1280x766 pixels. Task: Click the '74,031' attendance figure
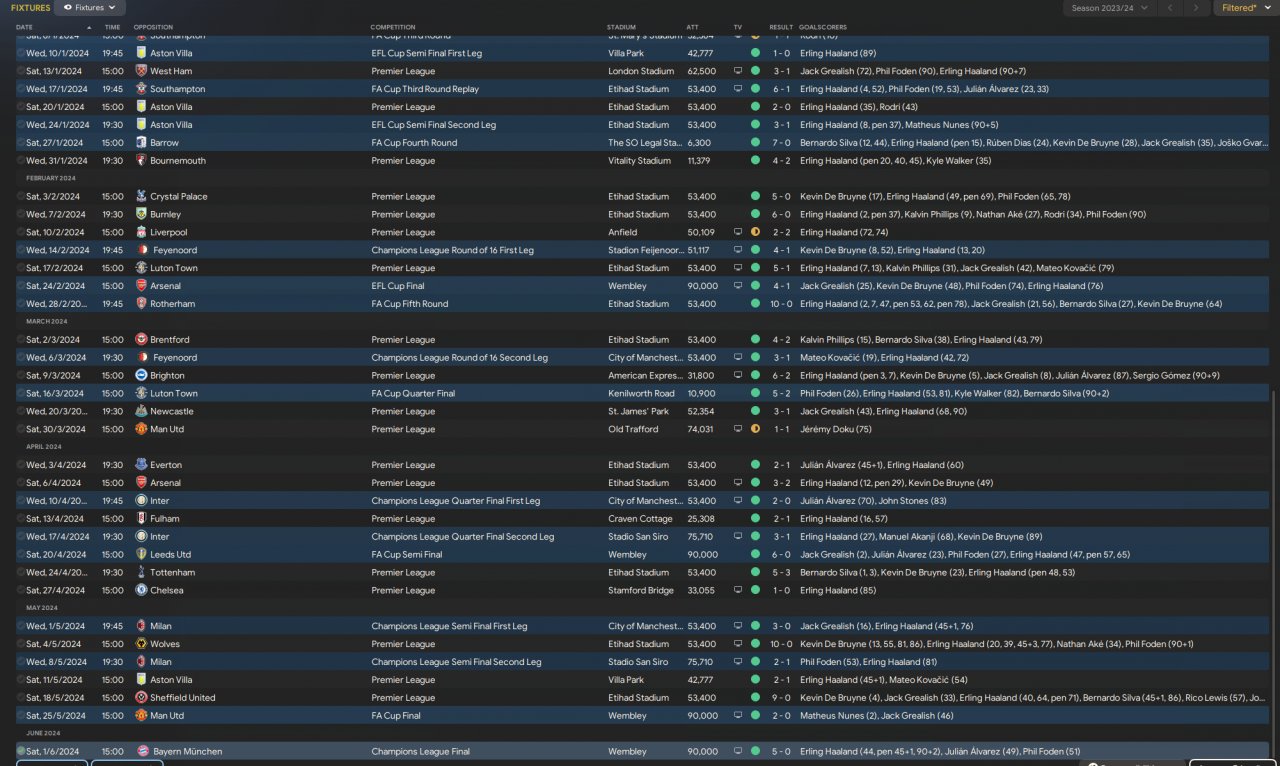(x=702, y=429)
